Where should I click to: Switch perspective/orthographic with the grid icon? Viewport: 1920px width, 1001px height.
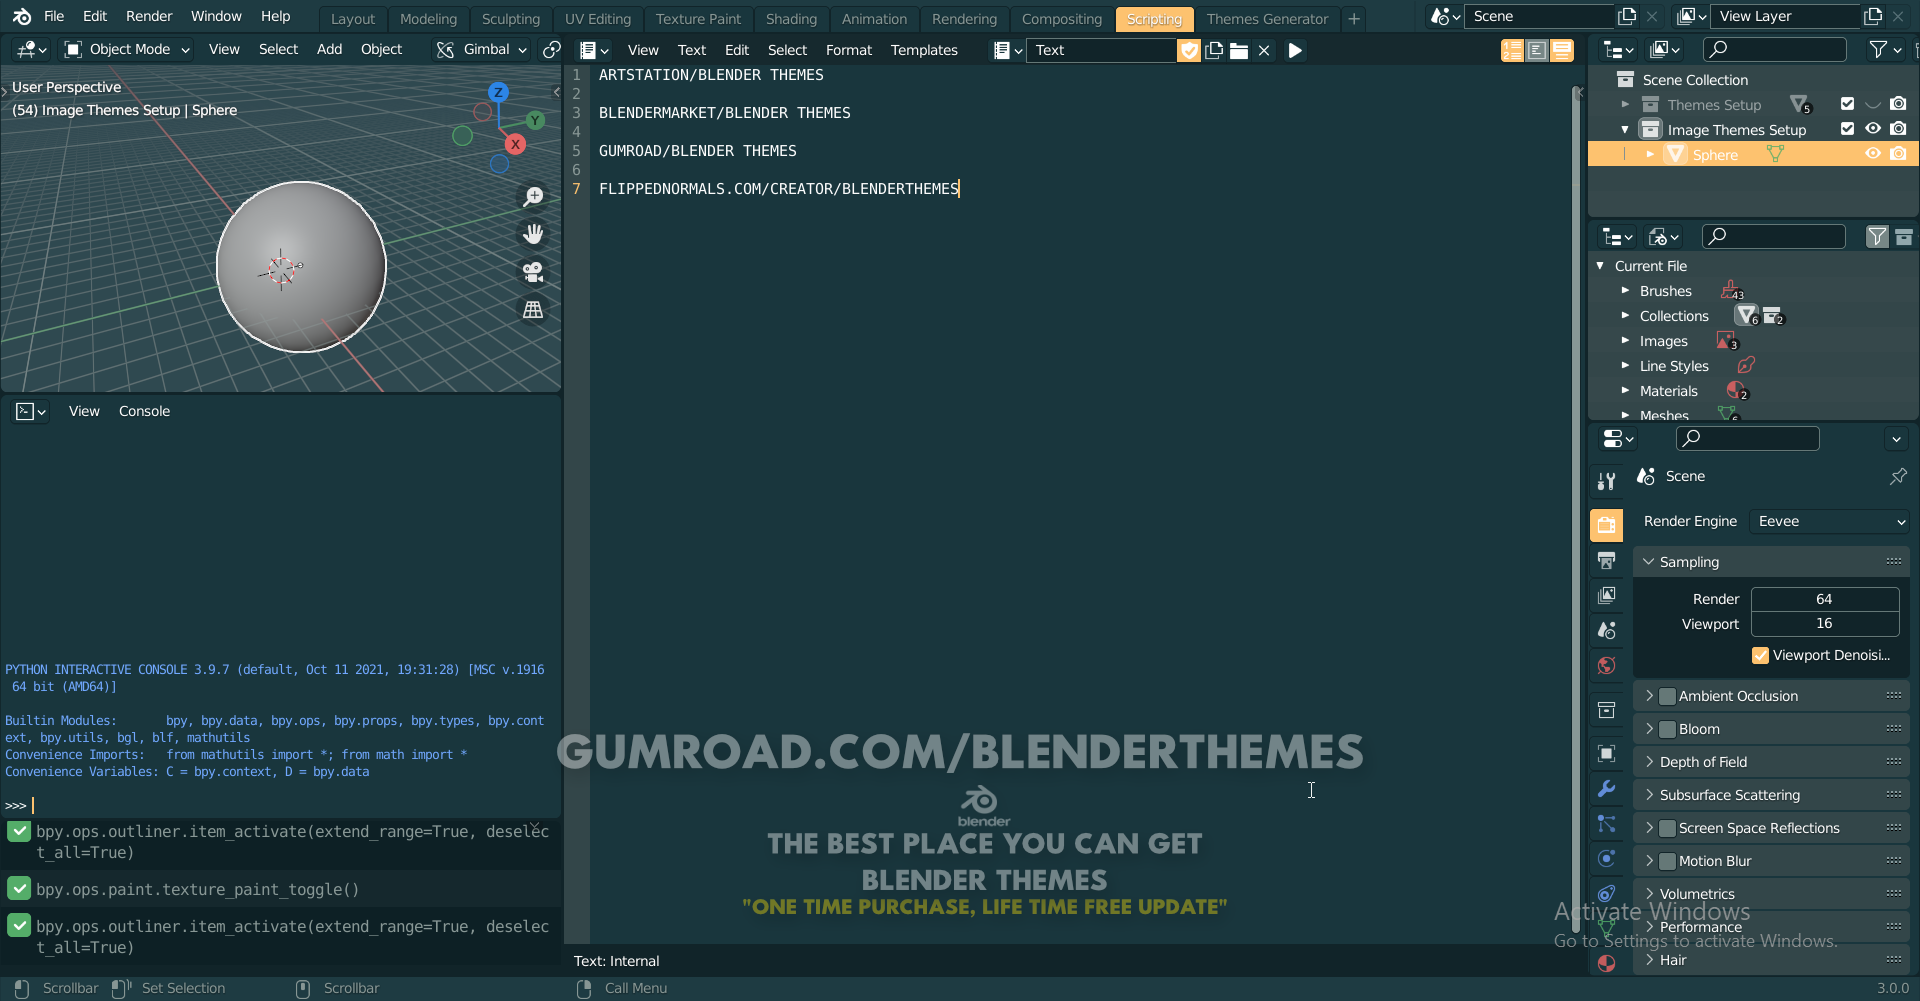[x=533, y=310]
